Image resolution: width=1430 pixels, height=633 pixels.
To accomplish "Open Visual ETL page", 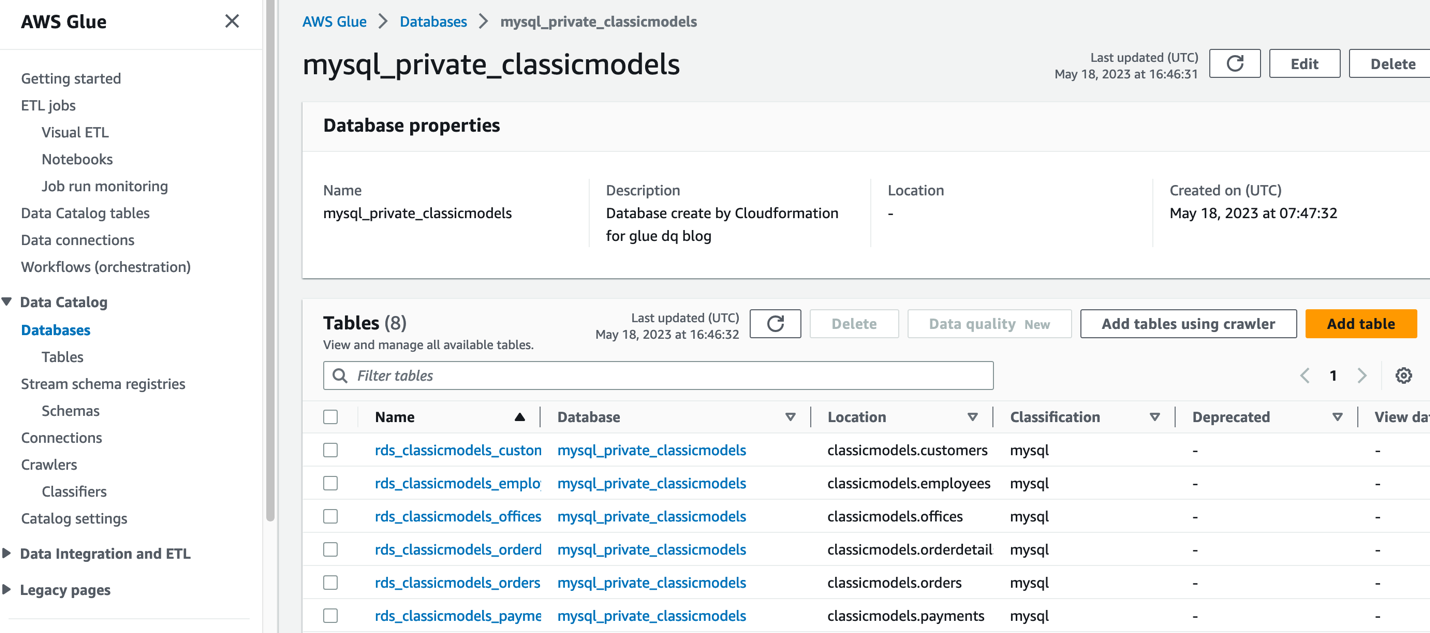I will click(75, 132).
